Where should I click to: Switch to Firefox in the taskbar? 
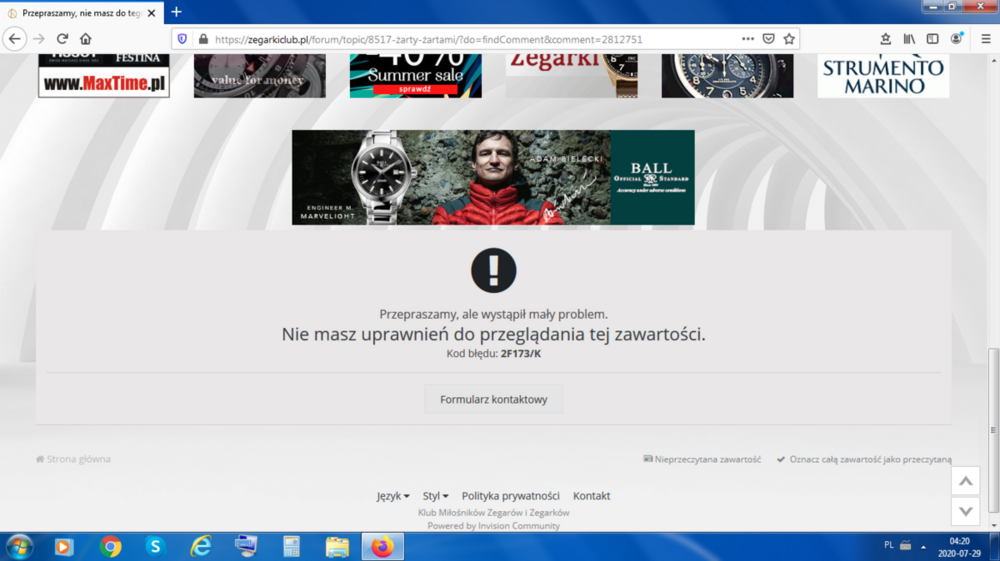coord(383,547)
